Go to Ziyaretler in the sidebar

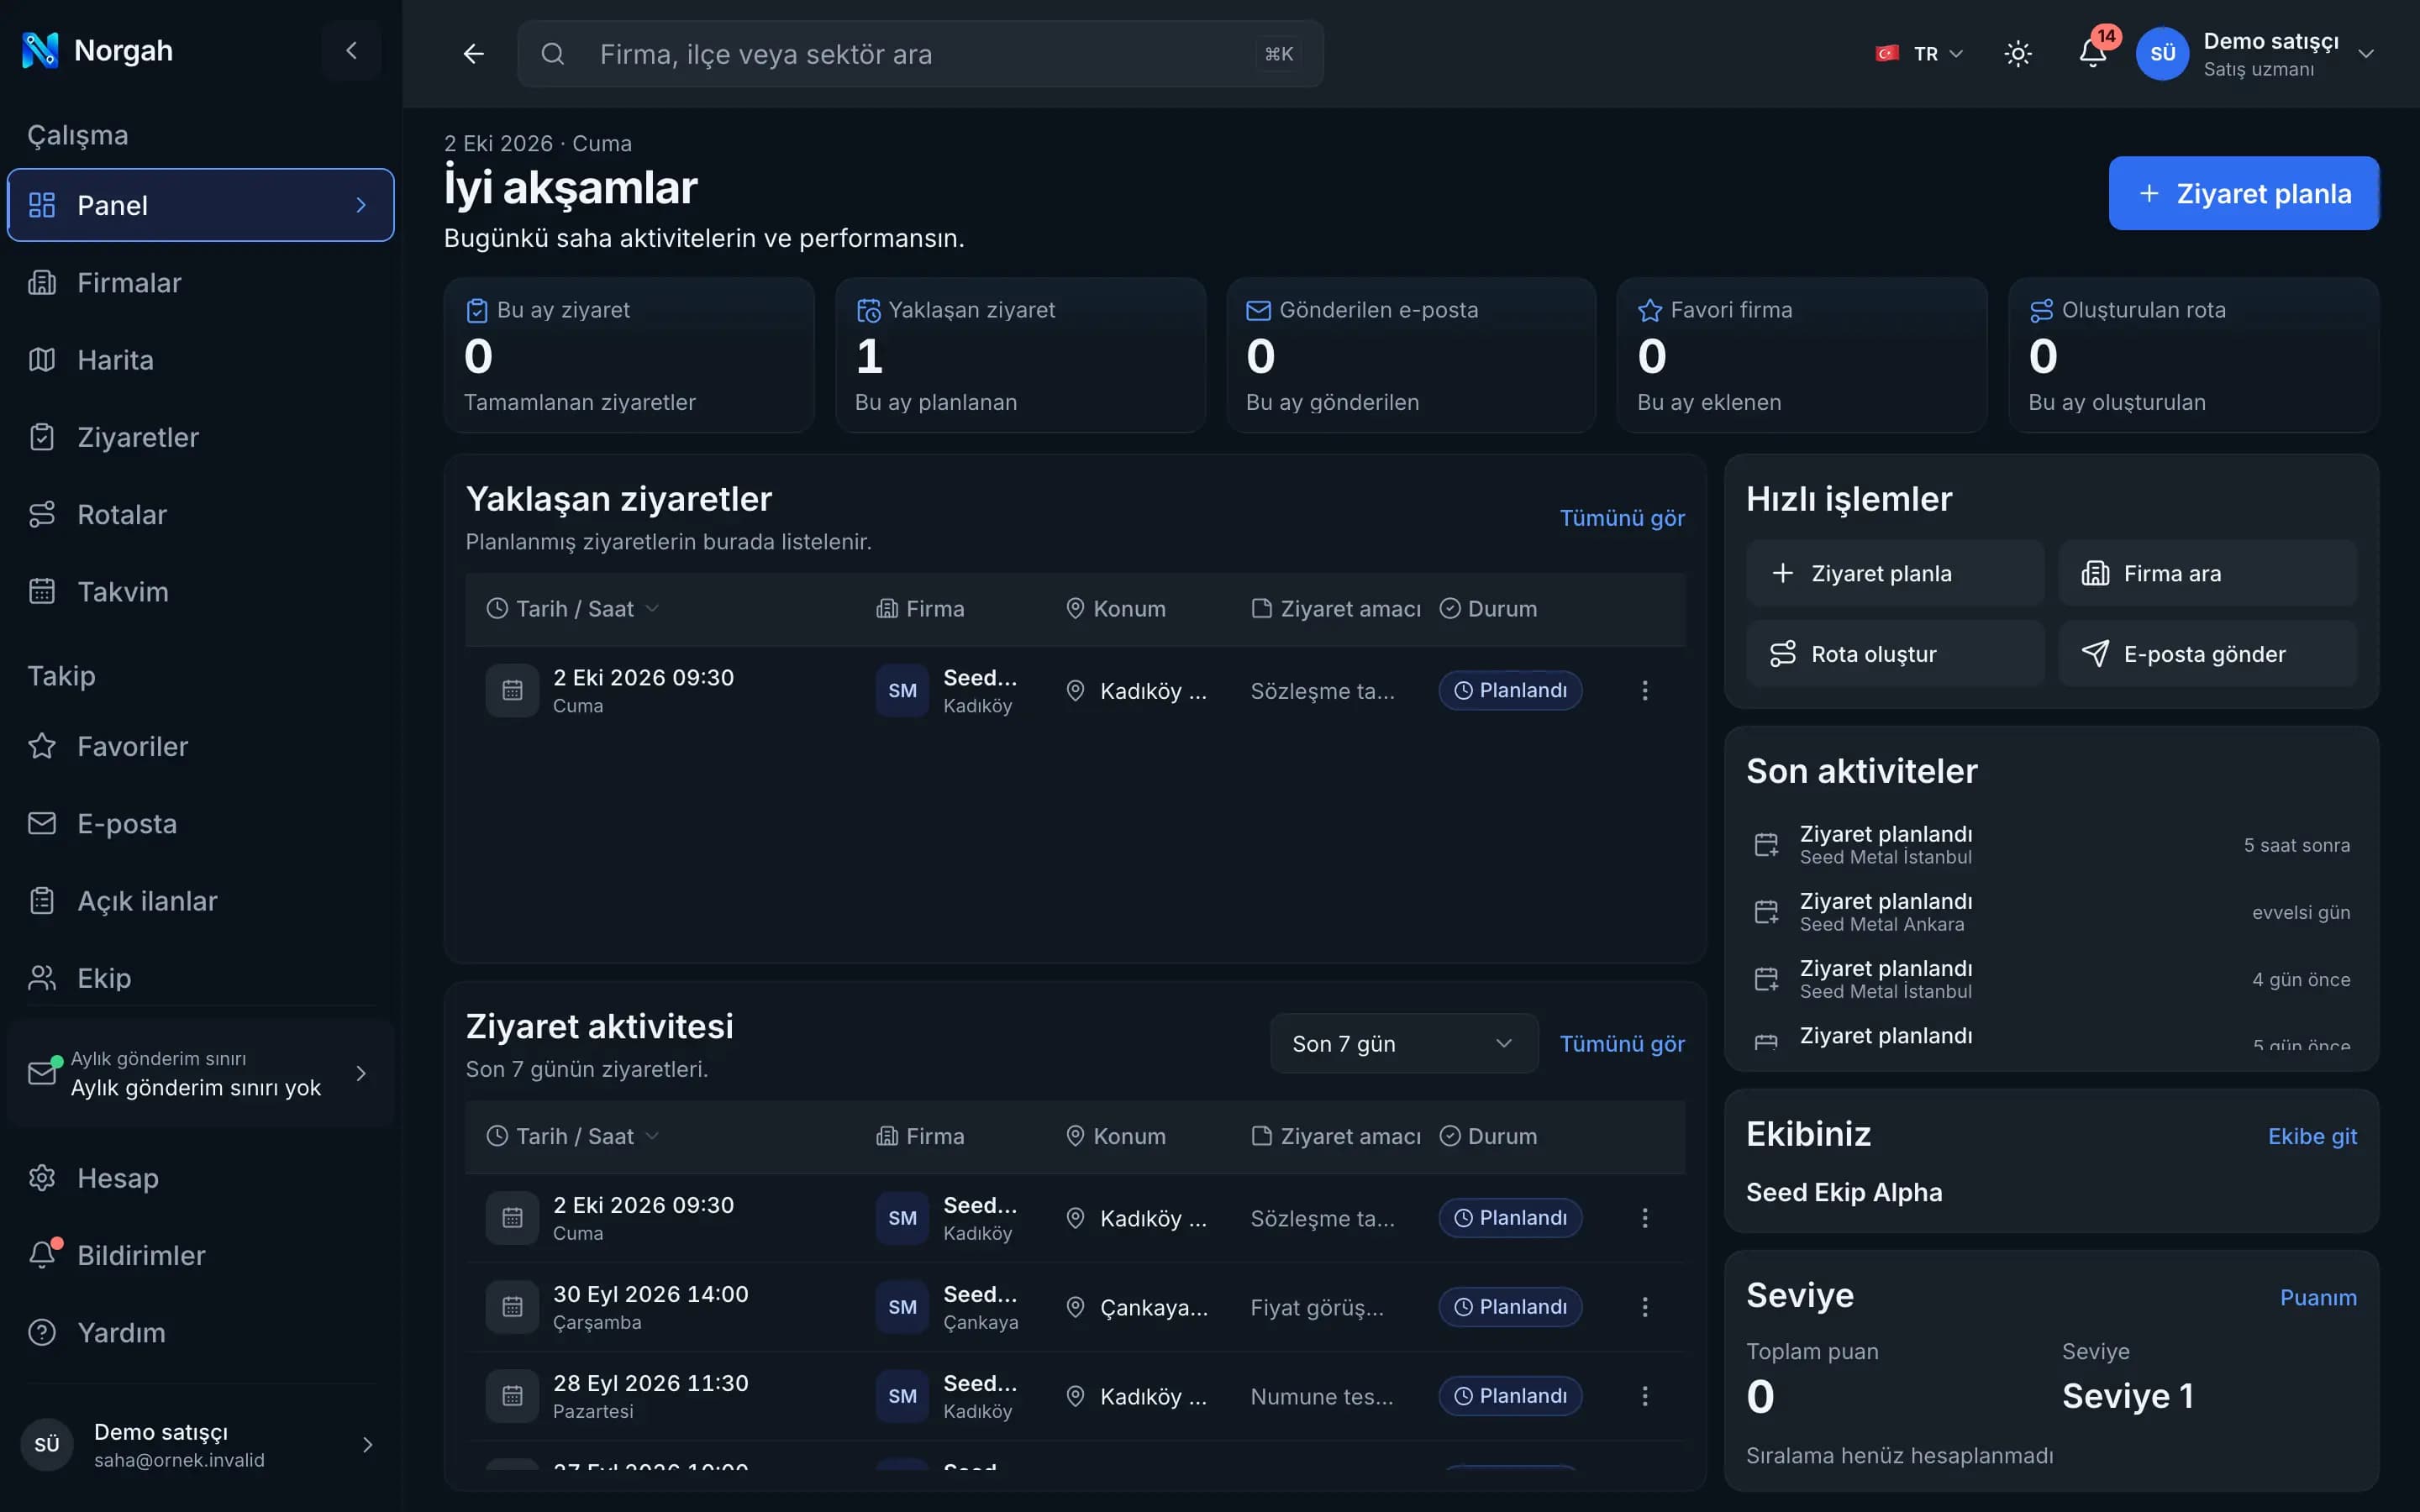tap(200, 437)
